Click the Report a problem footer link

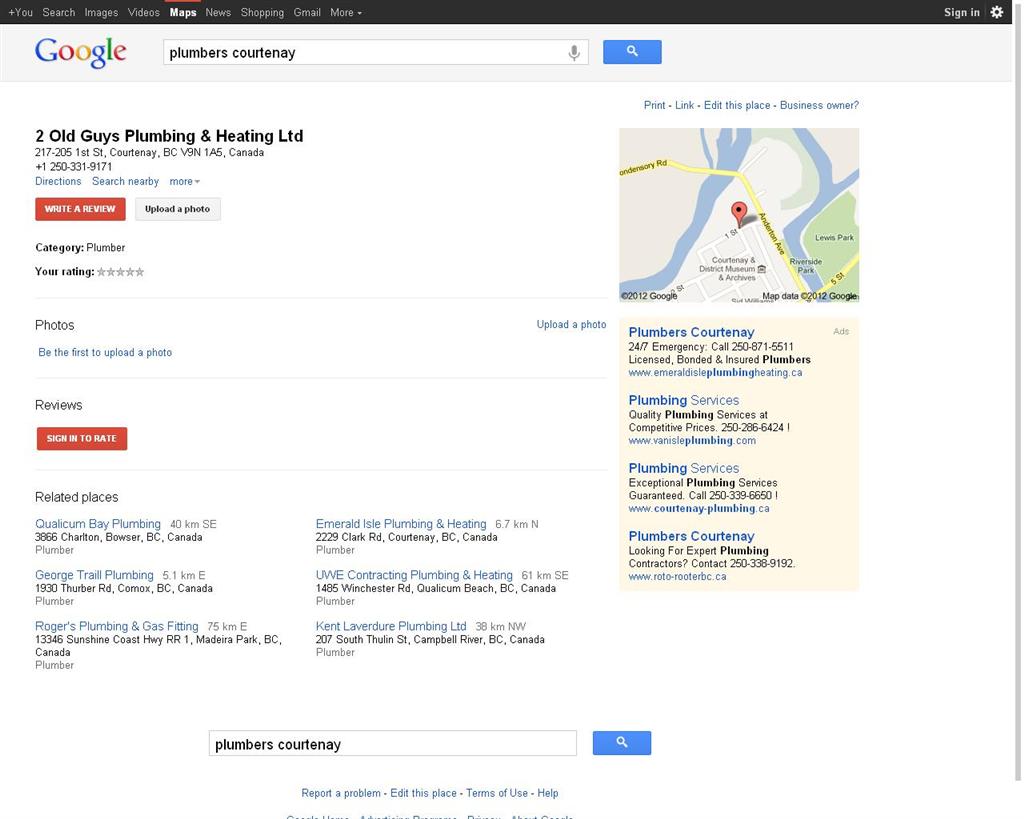pyautogui.click(x=341, y=793)
